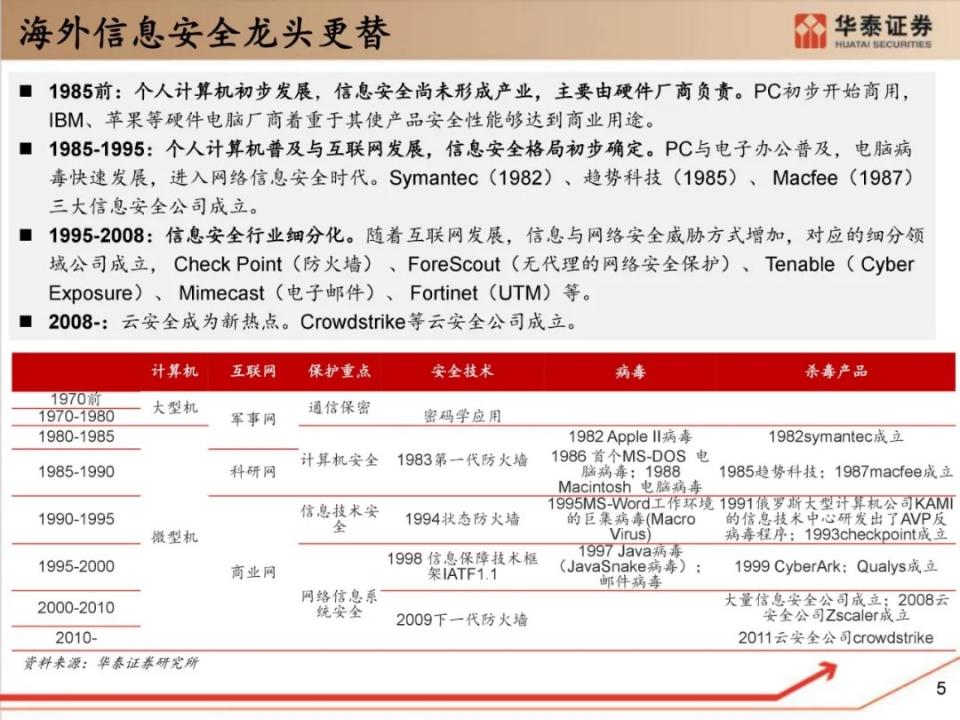Click the 2011云安全公司crowdstrike cell
Screen dimensions: 960x720
(x=836, y=638)
